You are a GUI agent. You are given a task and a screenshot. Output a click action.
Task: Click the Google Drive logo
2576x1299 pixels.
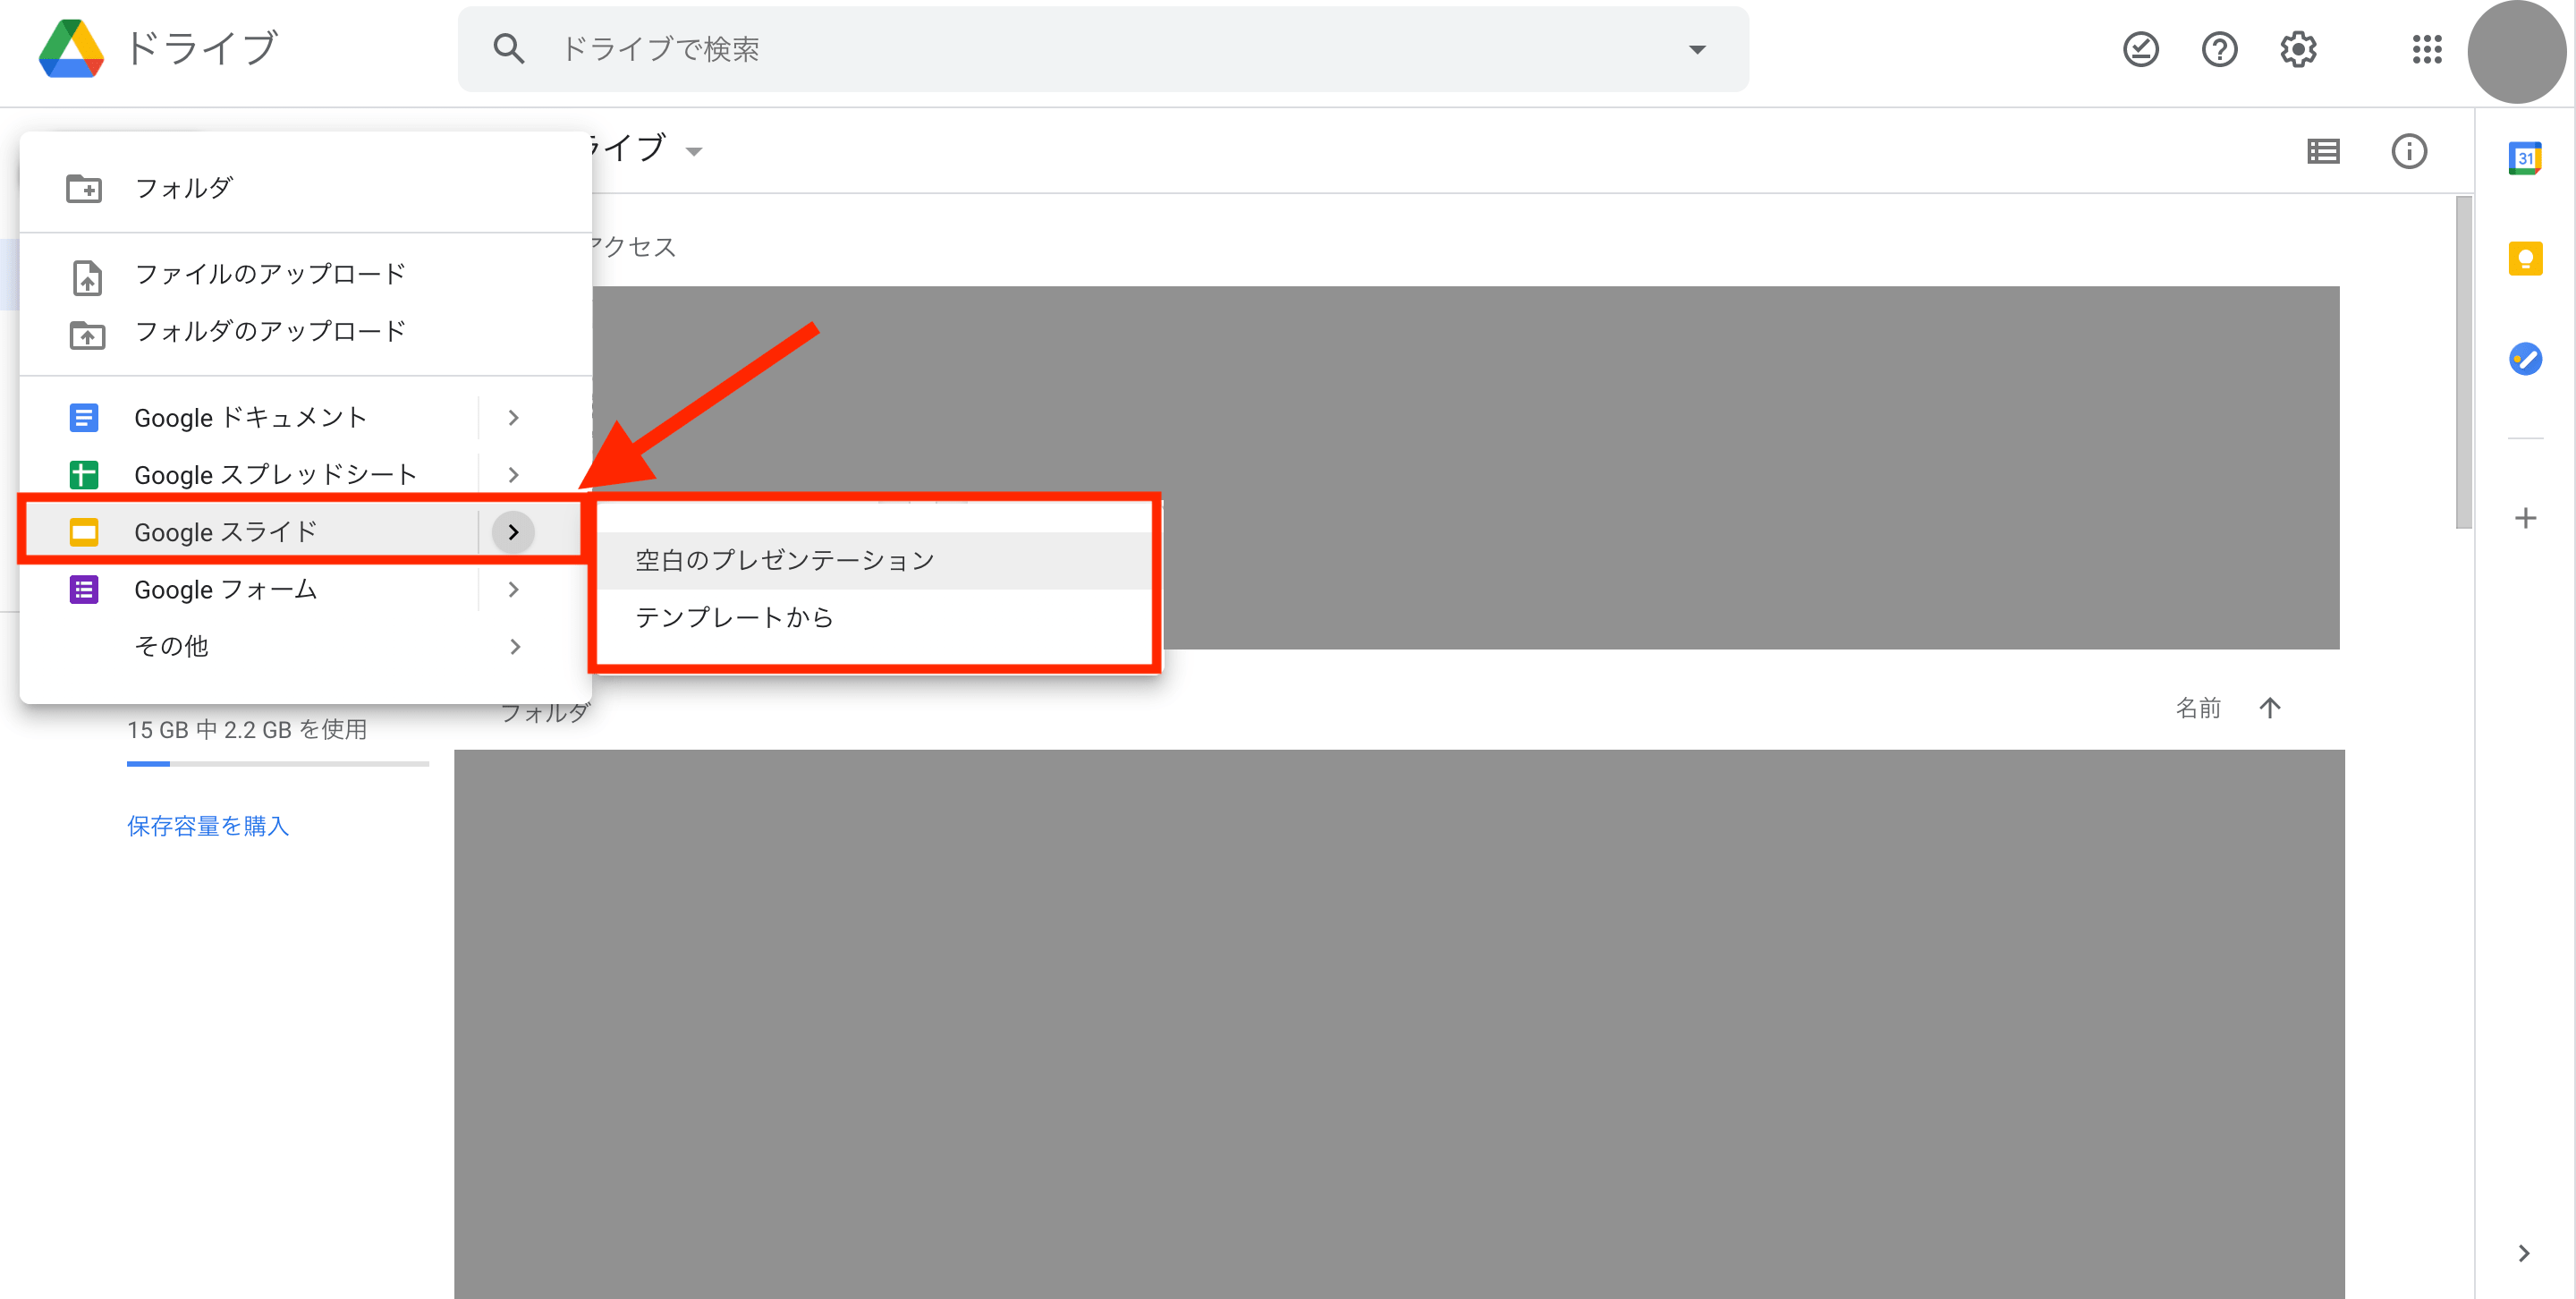click(x=71, y=48)
